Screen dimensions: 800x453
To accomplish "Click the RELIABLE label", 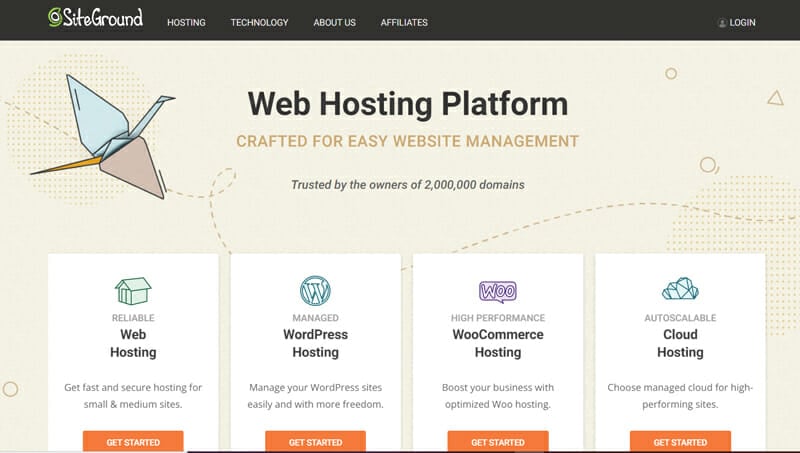I will point(133,318).
